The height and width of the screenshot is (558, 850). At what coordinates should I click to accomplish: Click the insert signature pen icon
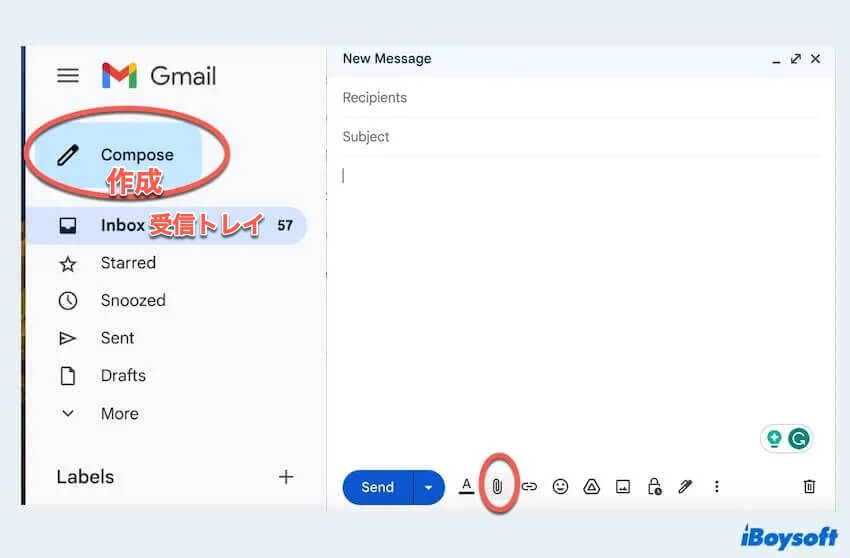pyautogui.click(x=685, y=487)
